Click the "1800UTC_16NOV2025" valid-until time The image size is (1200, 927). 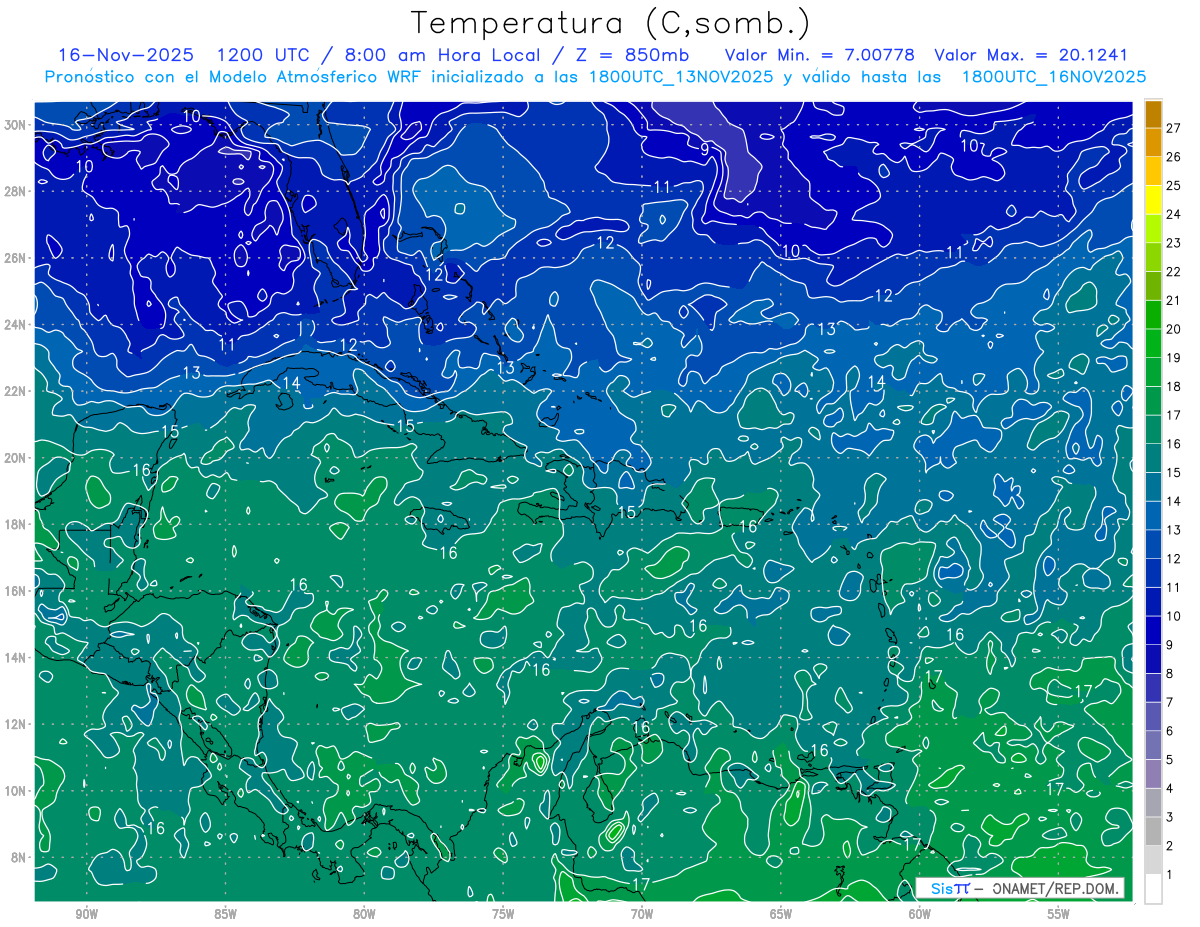click(1053, 77)
